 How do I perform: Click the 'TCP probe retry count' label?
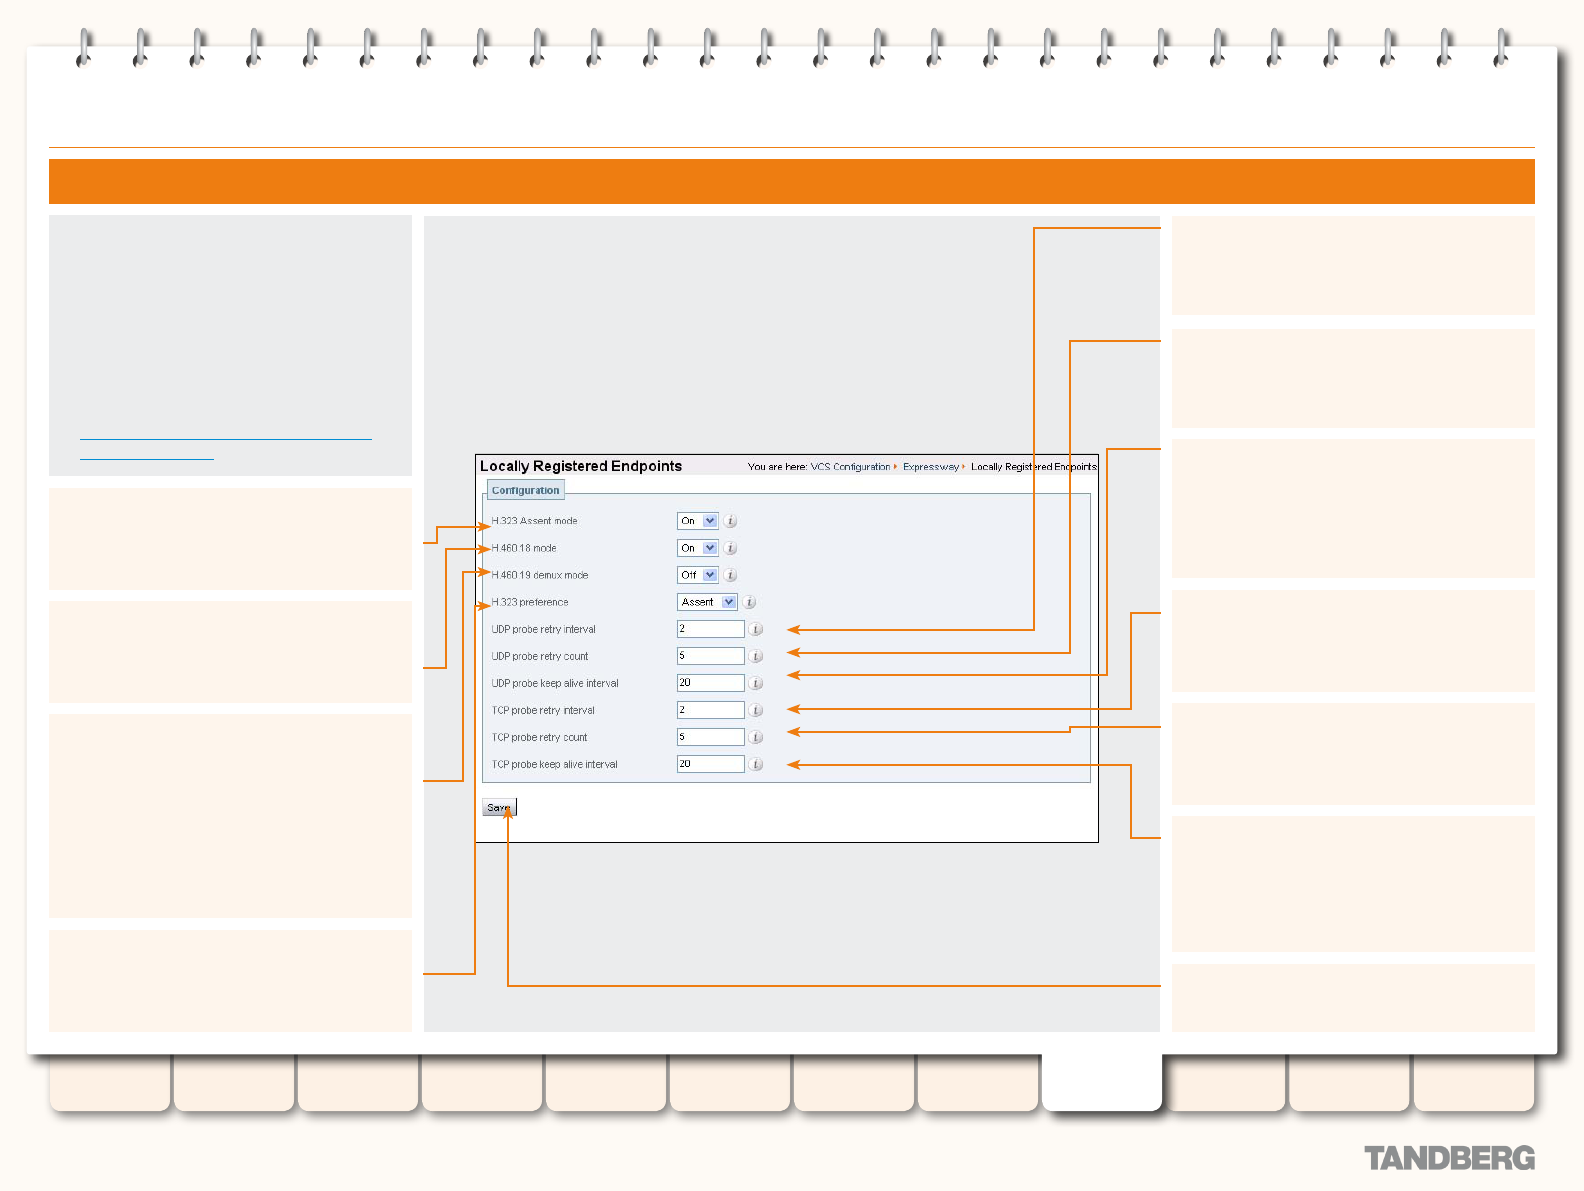click(540, 737)
